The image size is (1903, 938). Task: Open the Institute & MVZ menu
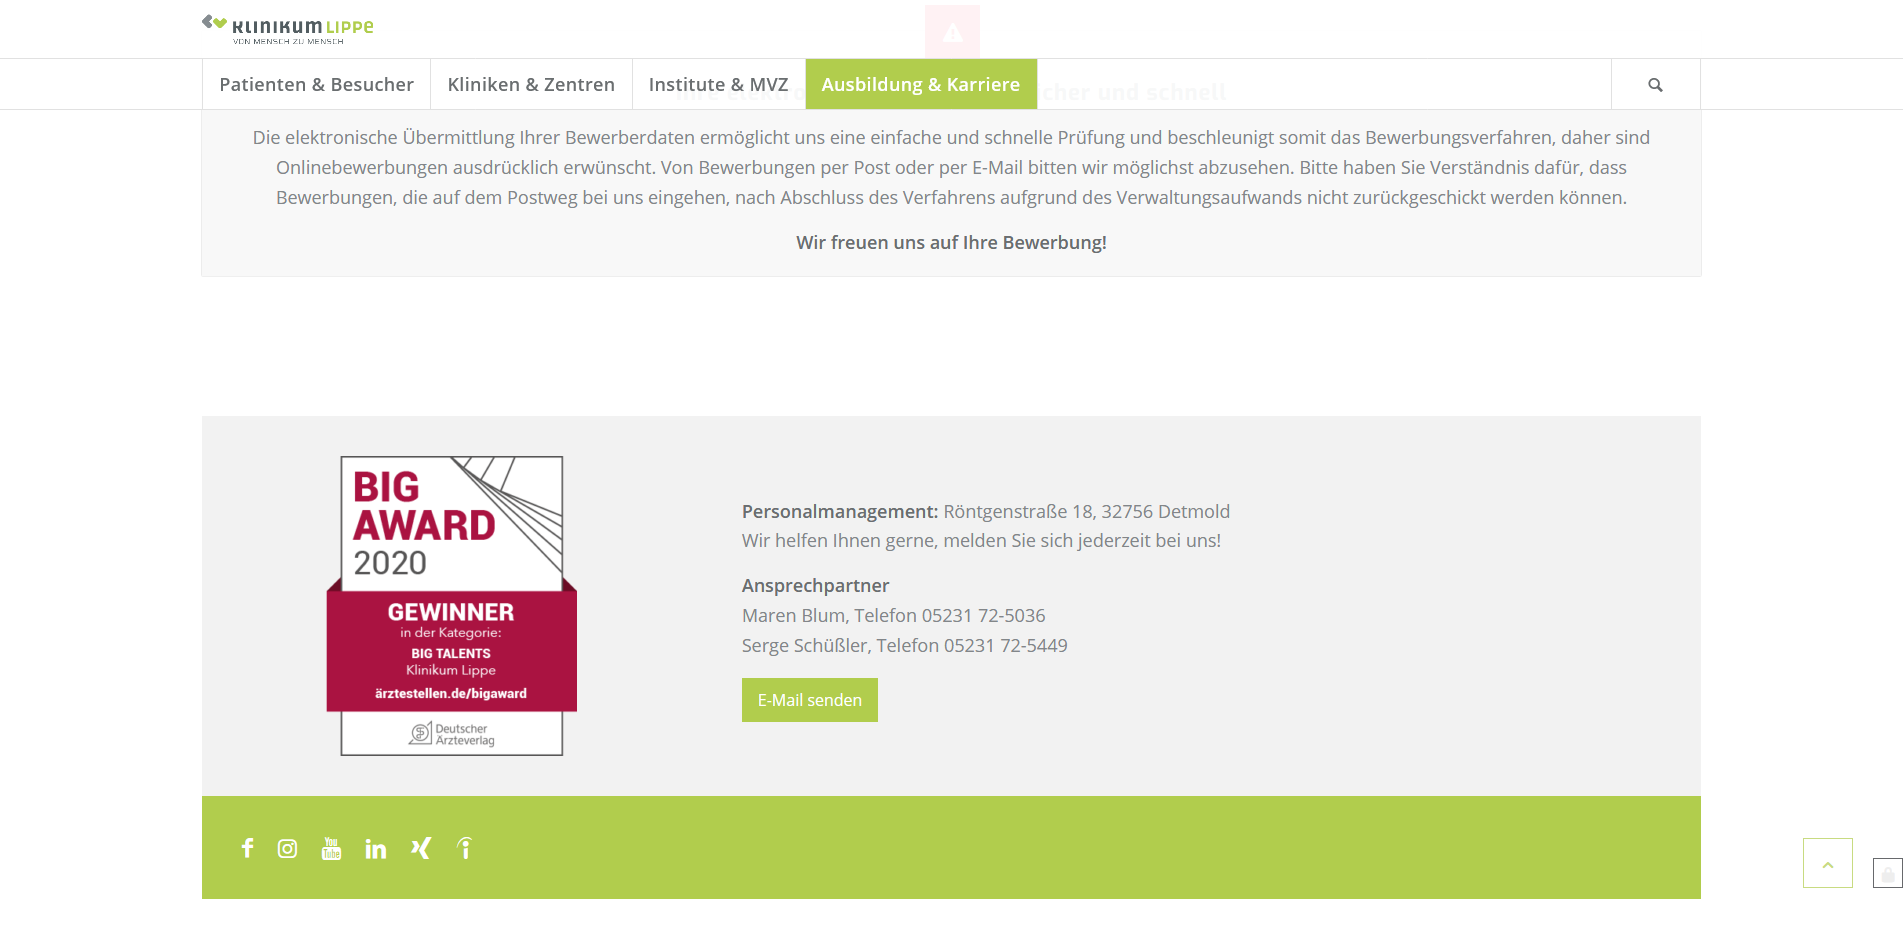point(719,85)
